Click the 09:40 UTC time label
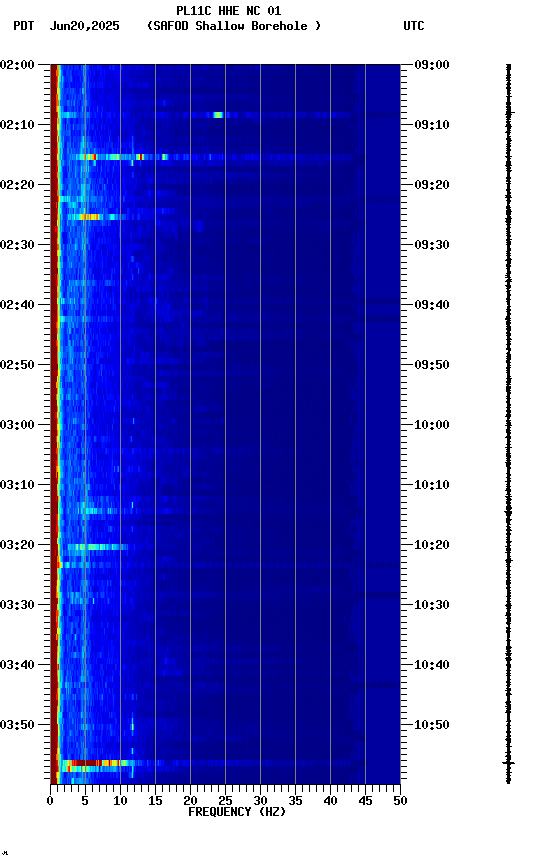 pyautogui.click(x=432, y=305)
